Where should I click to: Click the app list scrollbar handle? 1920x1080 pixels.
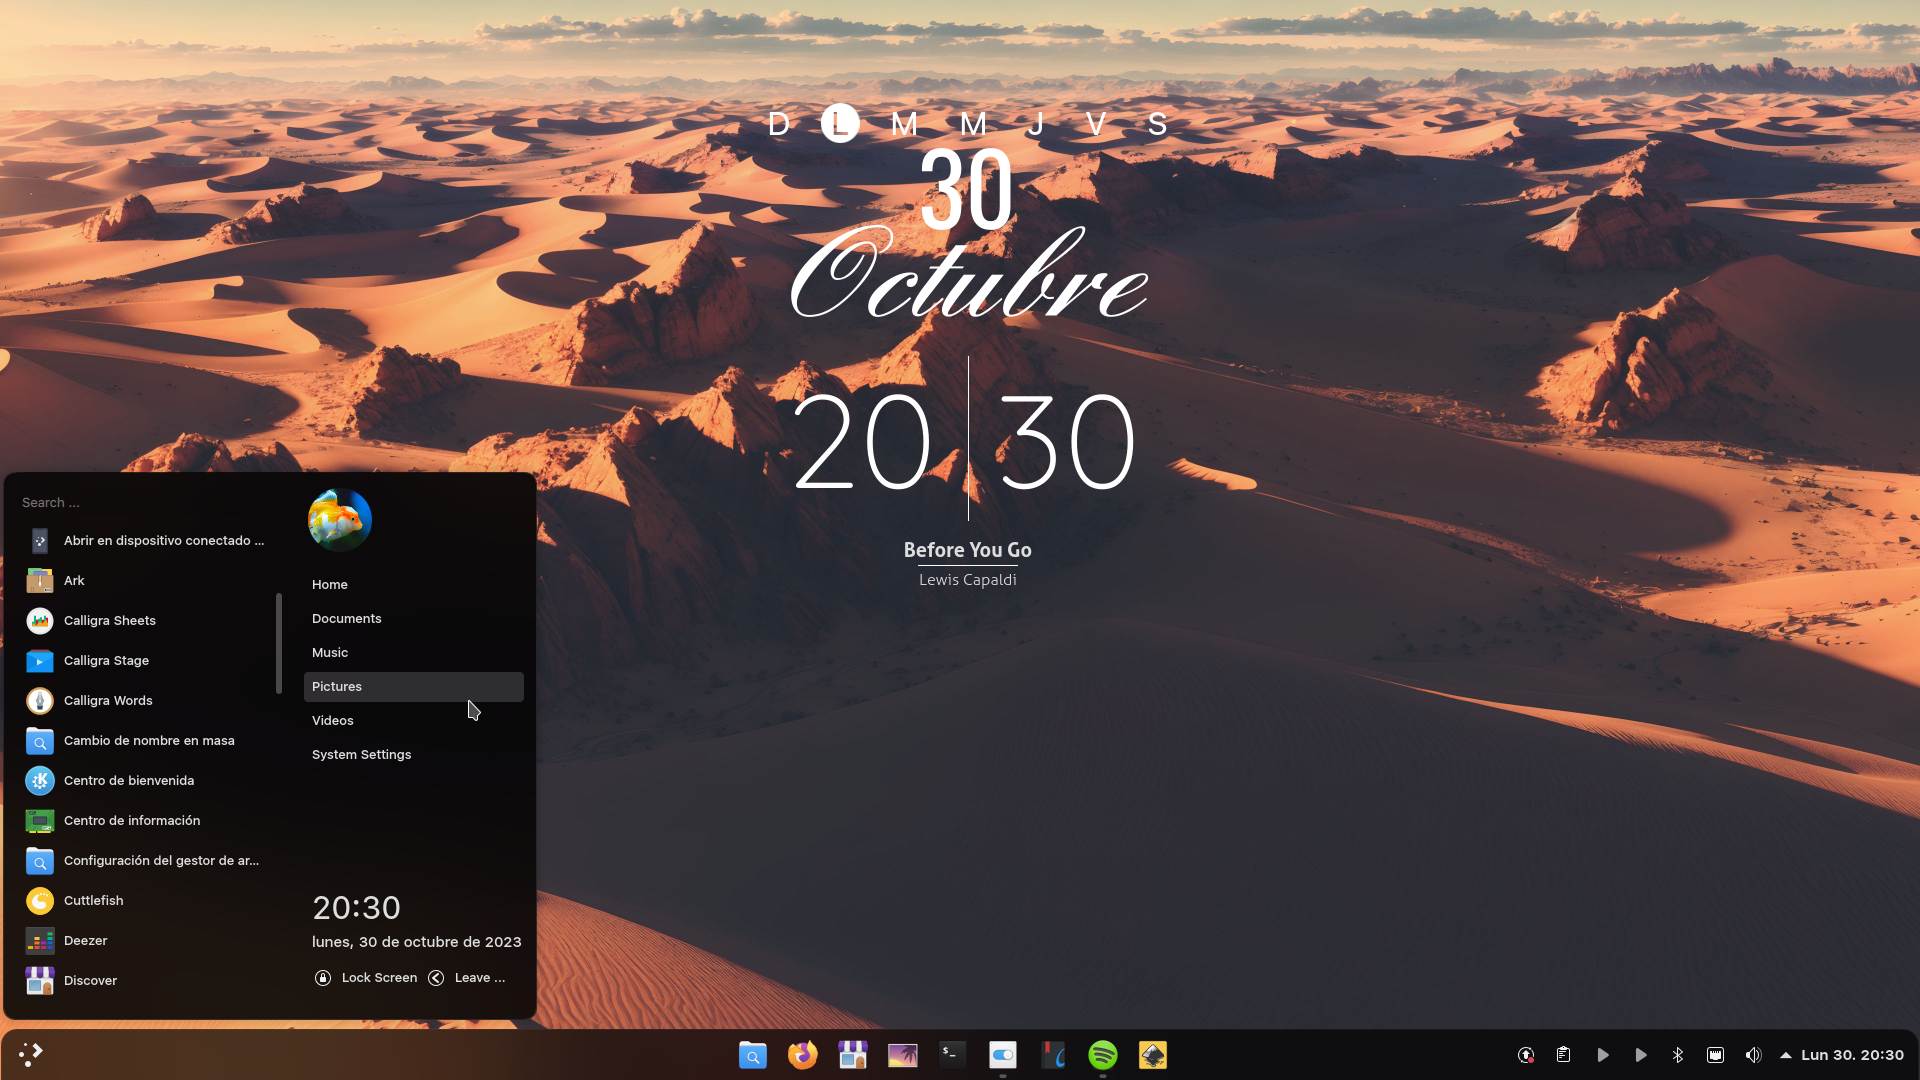tap(279, 643)
